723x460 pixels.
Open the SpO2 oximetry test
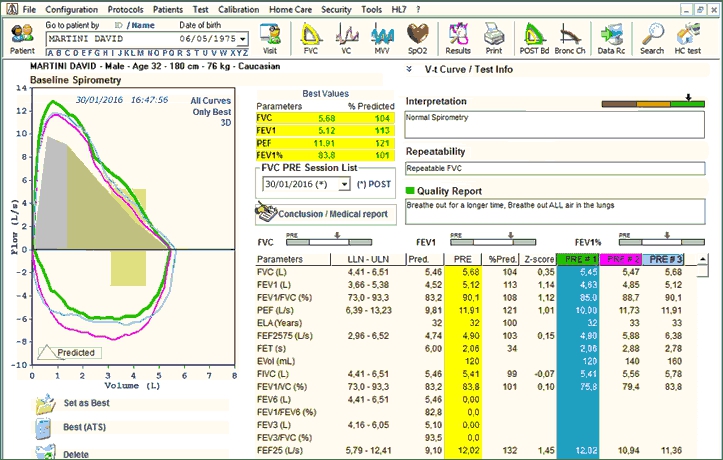[420, 36]
